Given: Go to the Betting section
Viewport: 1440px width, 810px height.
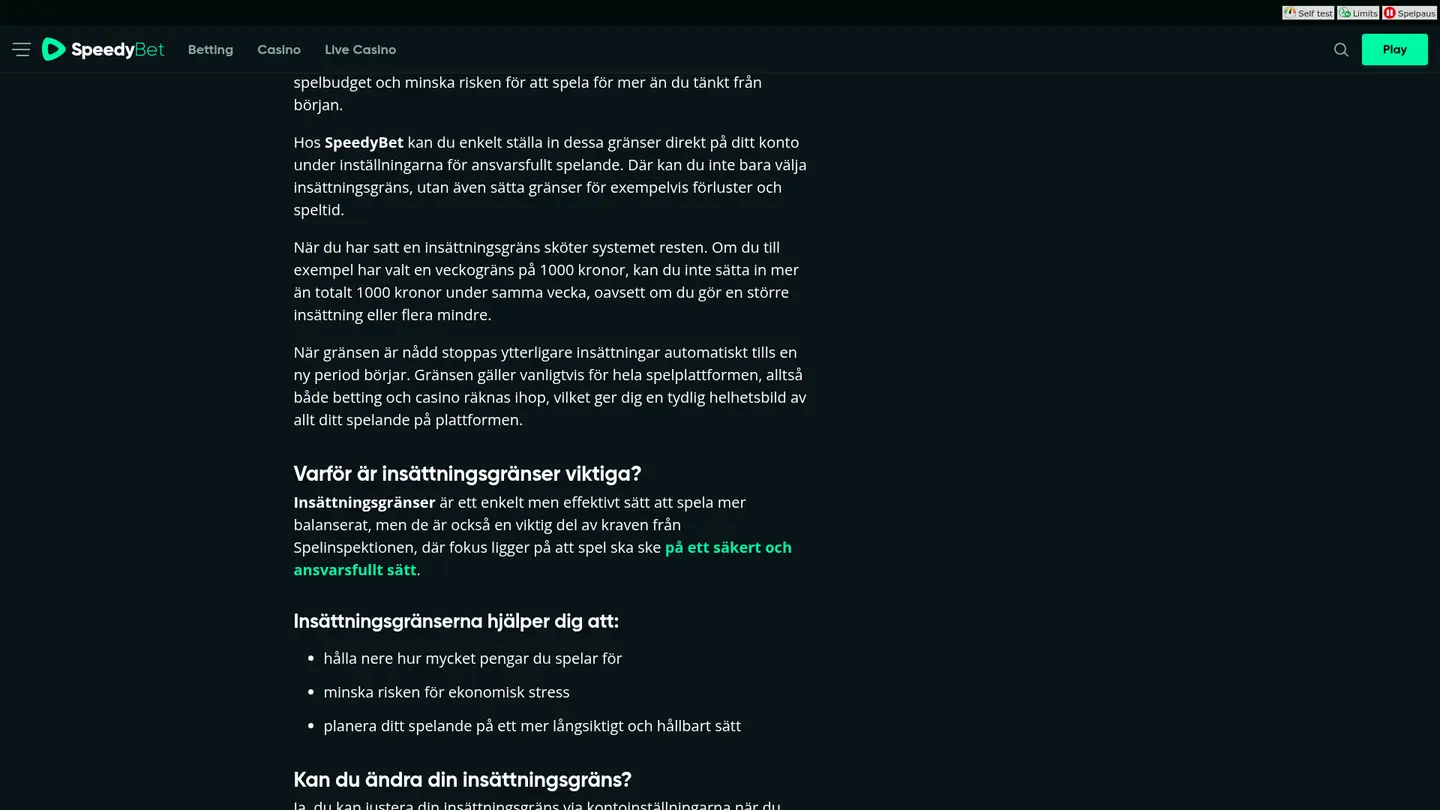Looking at the screenshot, I should coord(210,49).
